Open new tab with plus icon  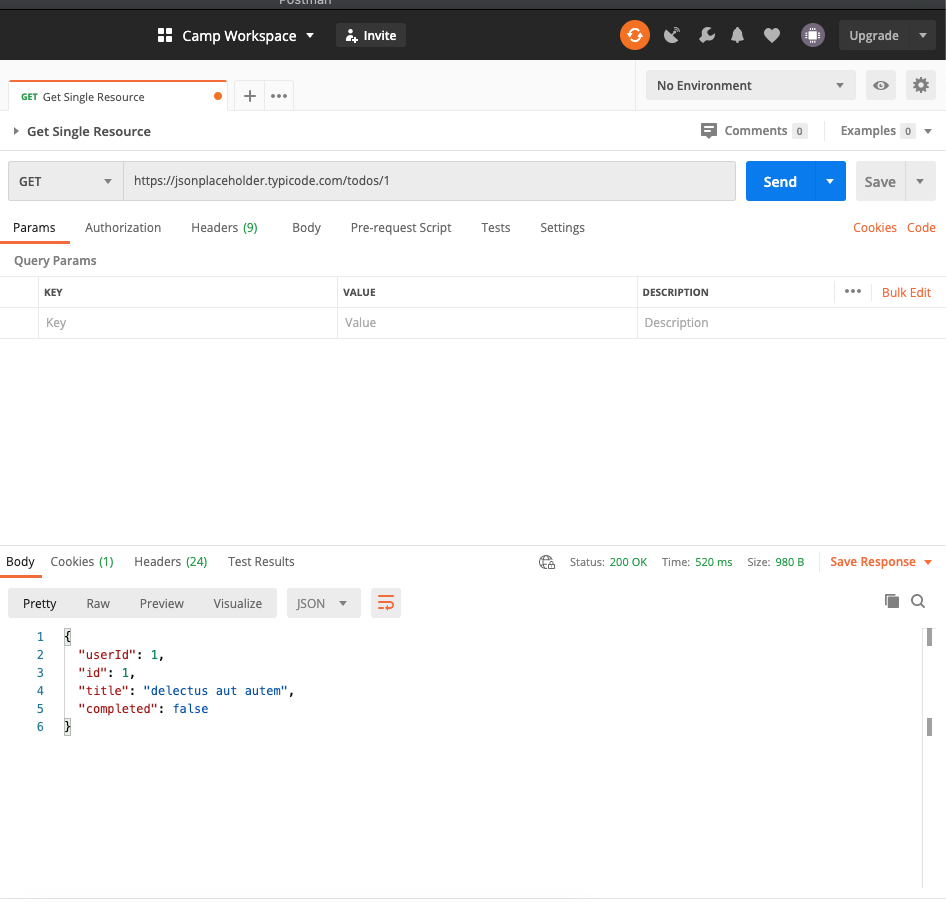point(250,96)
